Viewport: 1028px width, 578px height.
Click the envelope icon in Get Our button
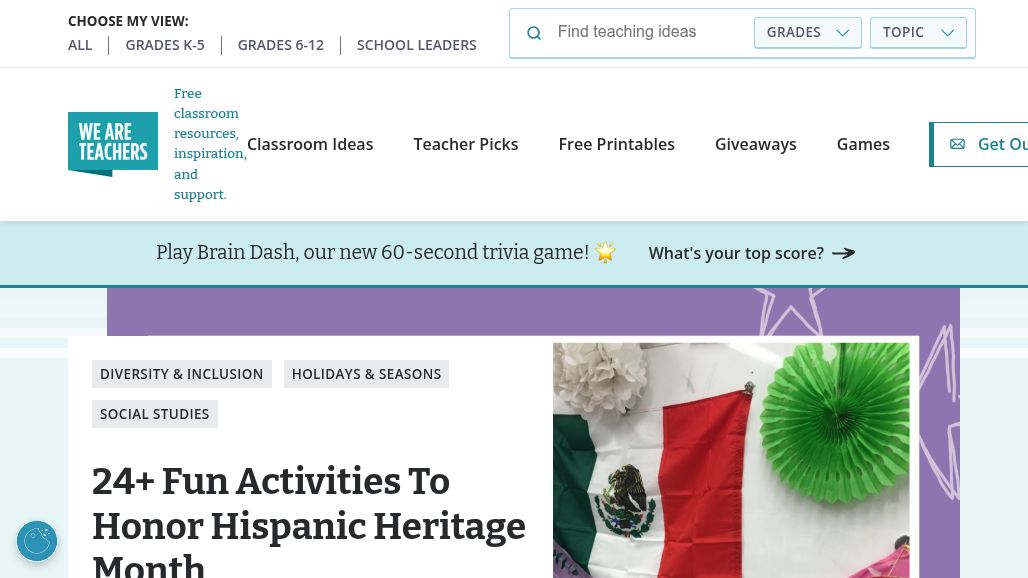[957, 144]
